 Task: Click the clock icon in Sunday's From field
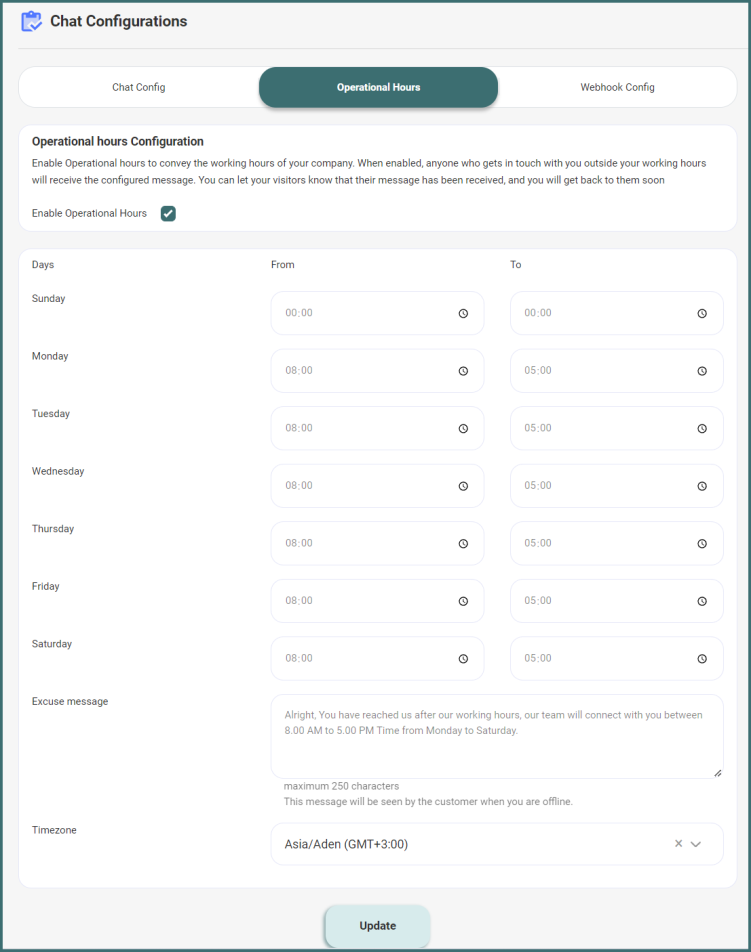463,313
